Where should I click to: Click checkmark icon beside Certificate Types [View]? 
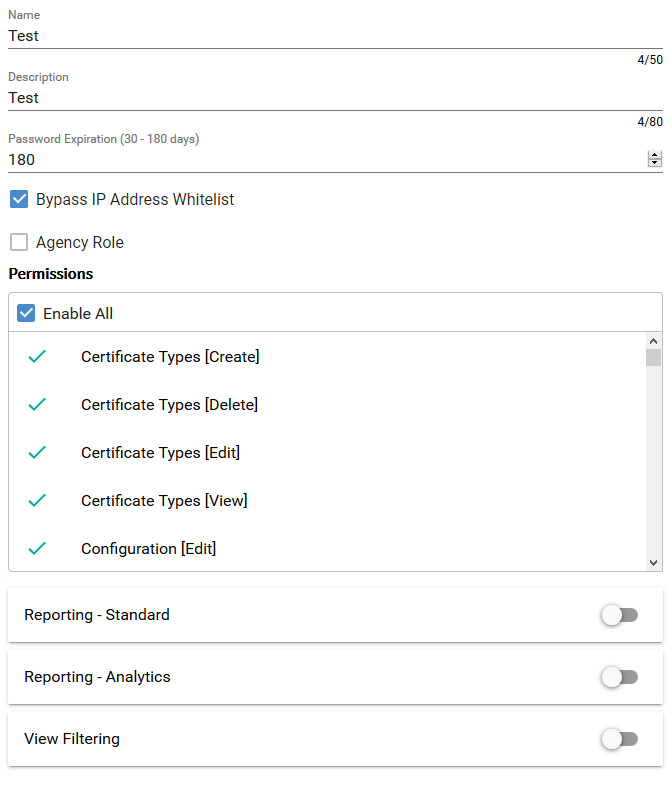(37, 501)
